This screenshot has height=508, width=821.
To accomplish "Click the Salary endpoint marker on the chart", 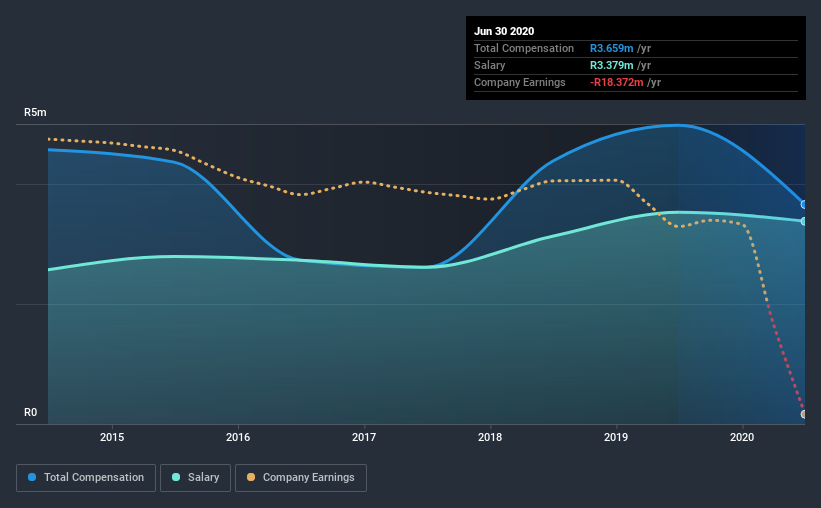I will coord(804,222).
